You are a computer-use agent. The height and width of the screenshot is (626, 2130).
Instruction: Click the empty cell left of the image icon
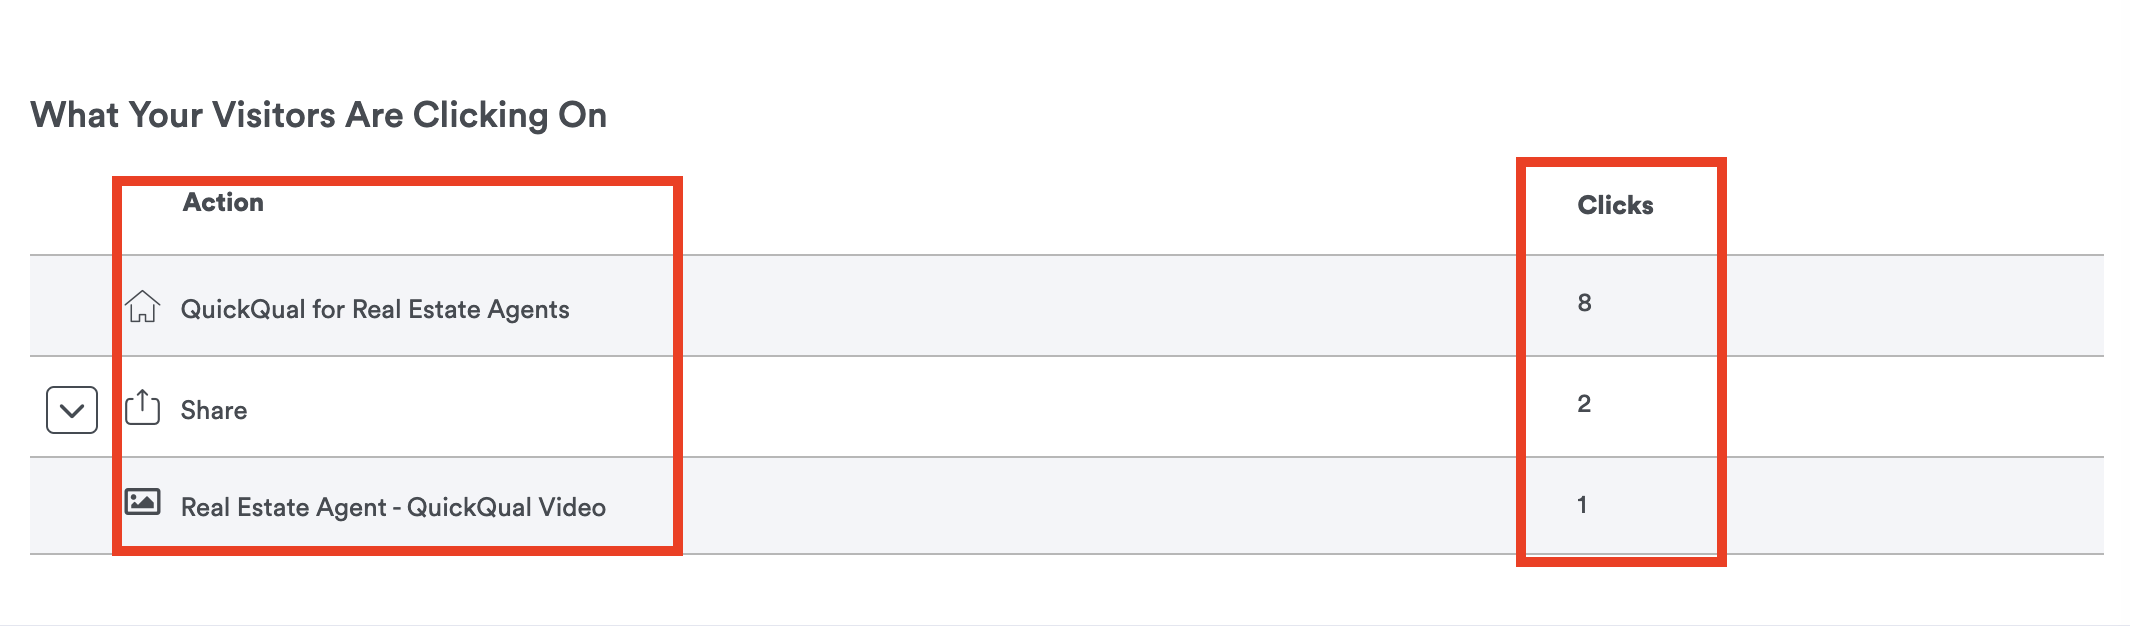[72, 505]
